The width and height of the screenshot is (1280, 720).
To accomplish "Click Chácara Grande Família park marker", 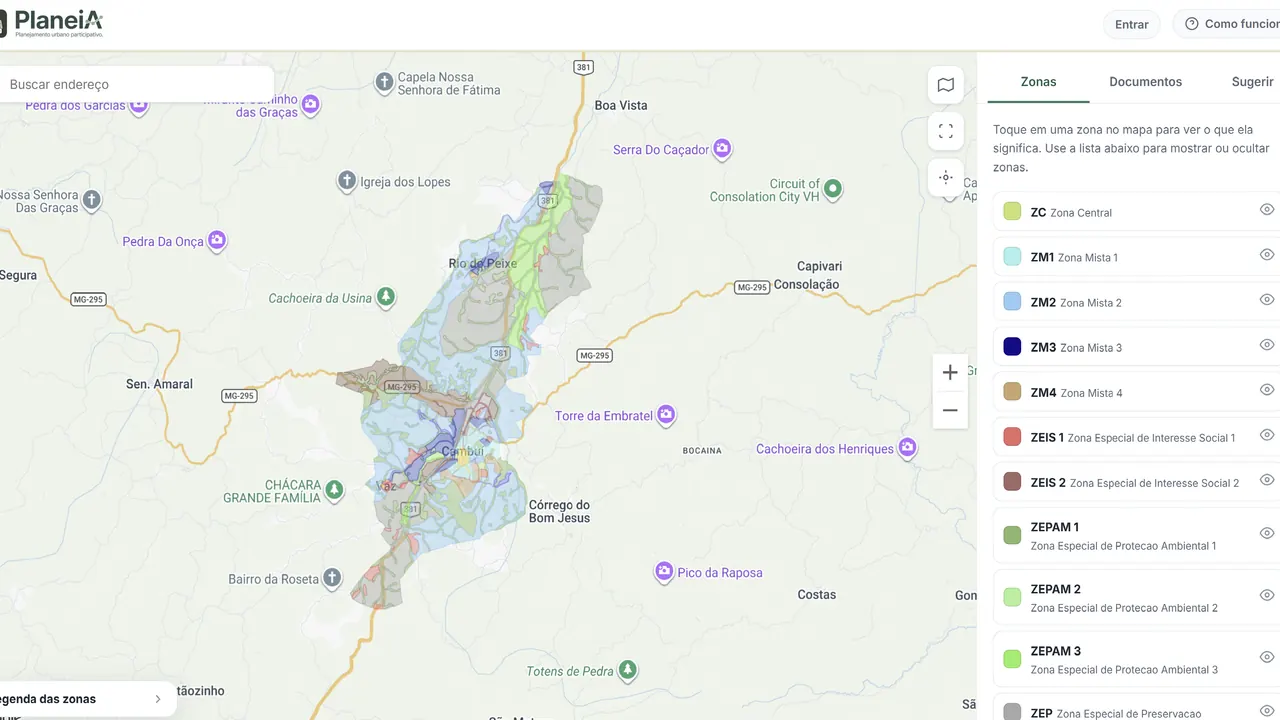I will pyautogui.click(x=334, y=490).
